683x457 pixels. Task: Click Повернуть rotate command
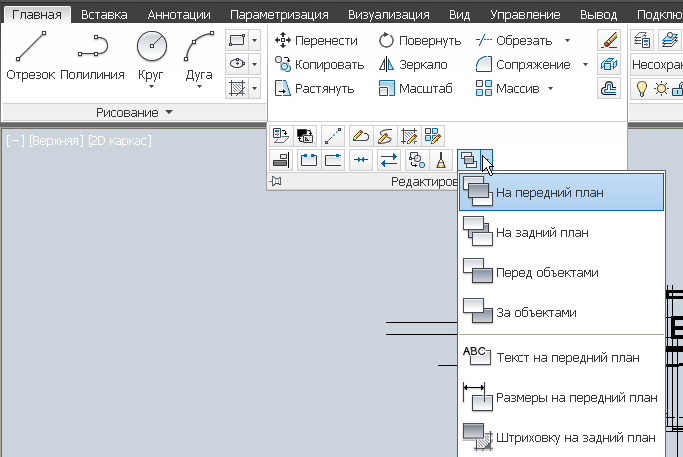(x=420, y=41)
